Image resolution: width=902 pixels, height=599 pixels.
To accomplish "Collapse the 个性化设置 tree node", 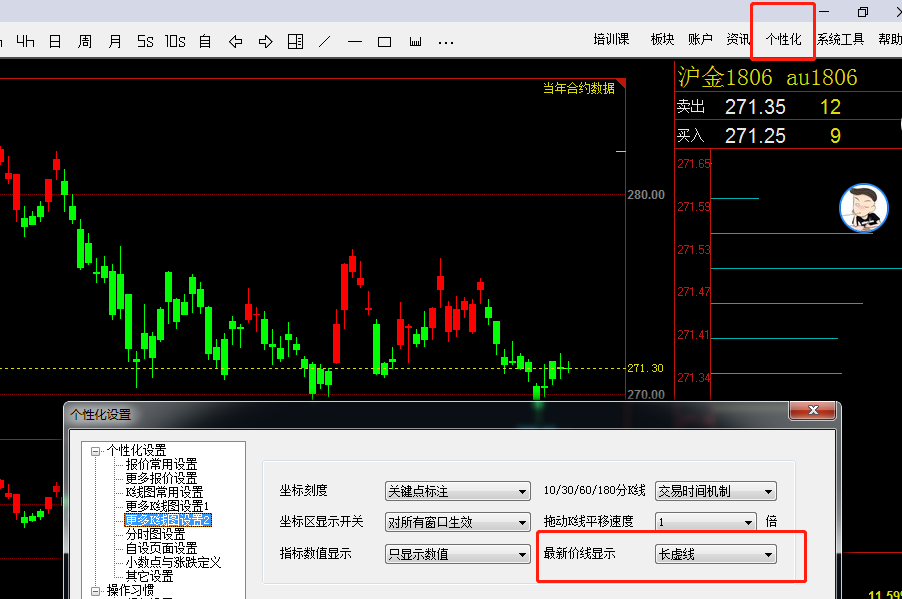I will pos(96,451).
